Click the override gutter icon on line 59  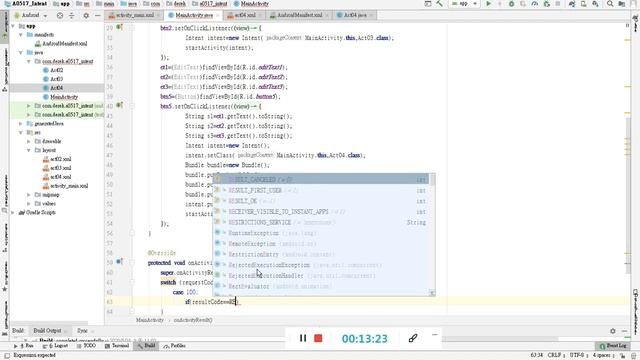[119, 261]
